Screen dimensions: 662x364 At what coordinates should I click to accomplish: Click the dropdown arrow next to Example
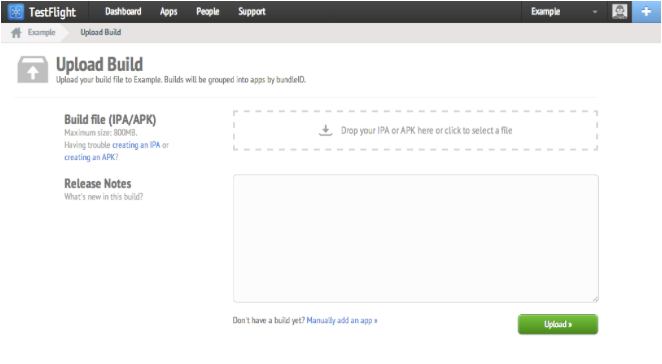[595, 12]
